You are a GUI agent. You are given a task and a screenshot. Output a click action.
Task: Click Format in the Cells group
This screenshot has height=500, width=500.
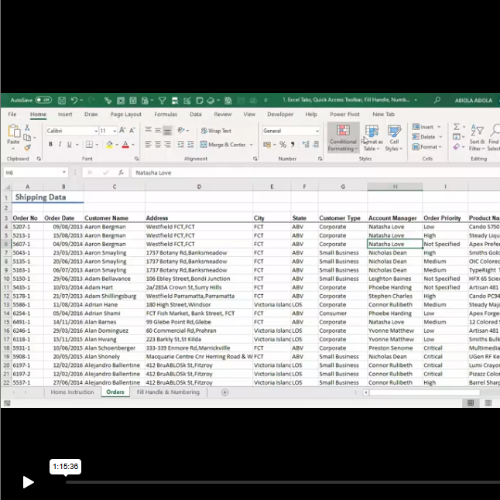click(x=427, y=147)
